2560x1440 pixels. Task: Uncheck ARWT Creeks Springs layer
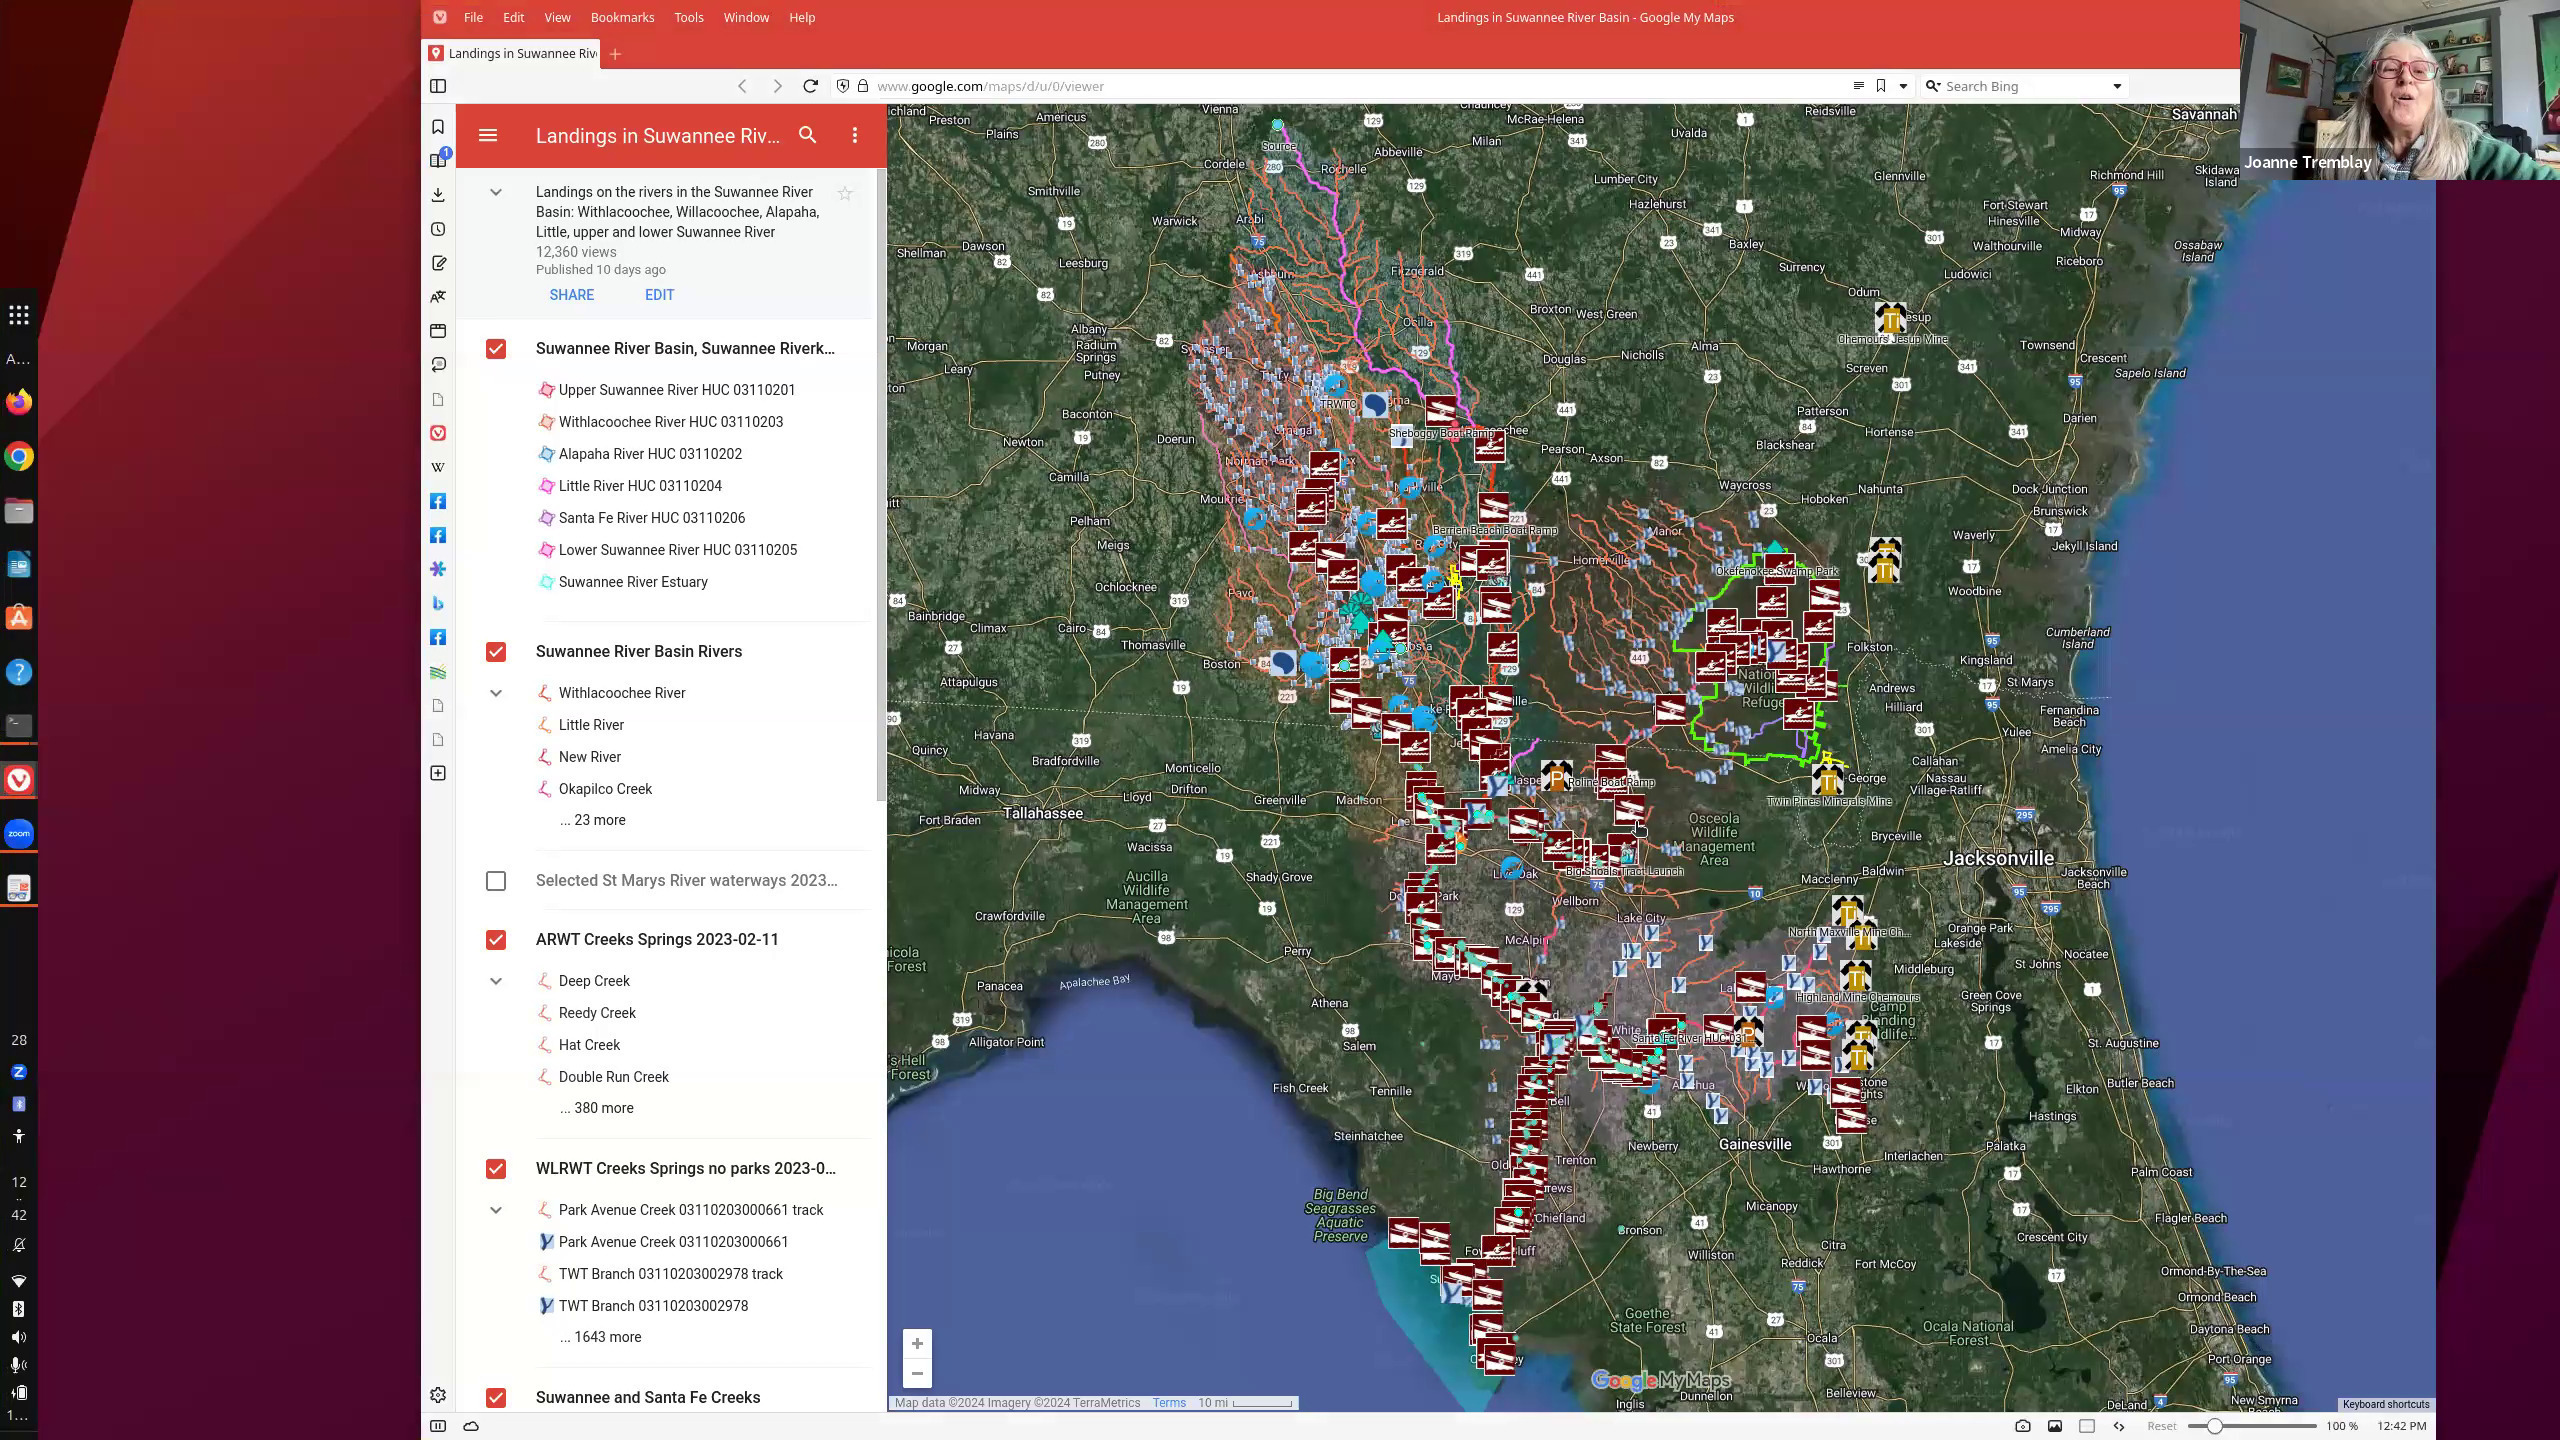coord(496,940)
